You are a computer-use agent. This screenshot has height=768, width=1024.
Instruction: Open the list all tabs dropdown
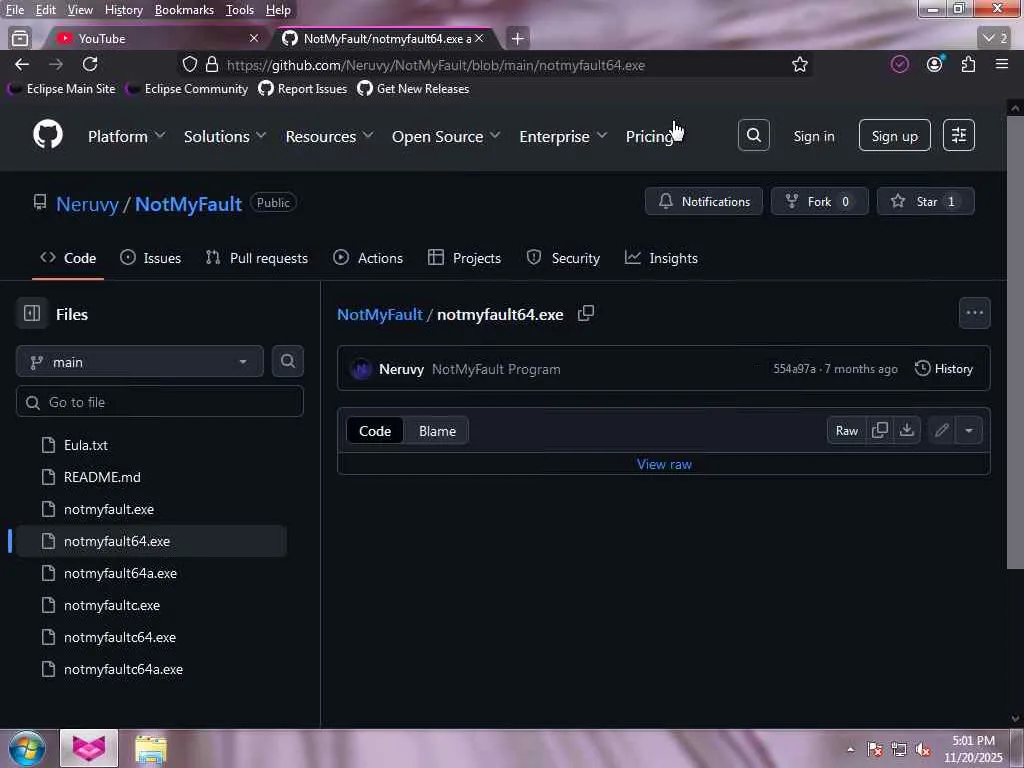pos(995,38)
